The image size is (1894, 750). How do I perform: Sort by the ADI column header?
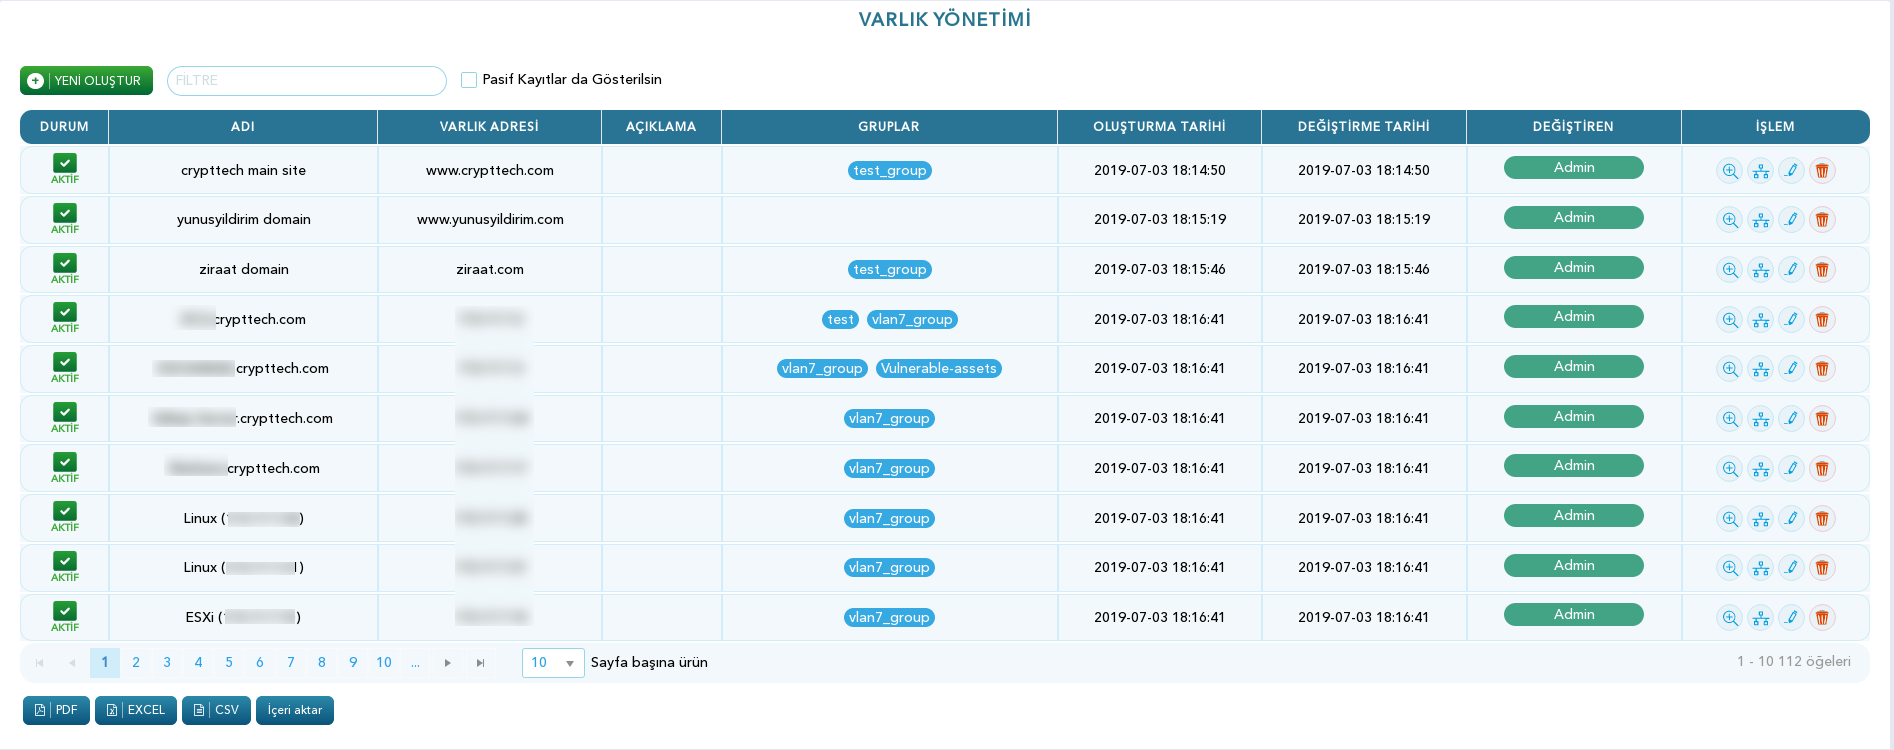point(243,127)
